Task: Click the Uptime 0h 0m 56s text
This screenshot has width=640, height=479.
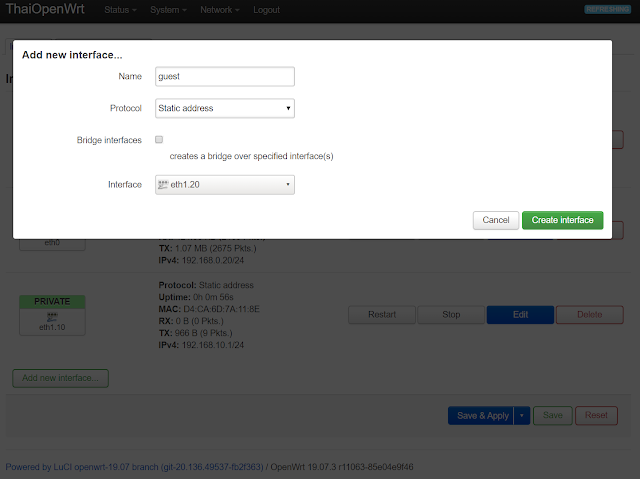Action: (x=196, y=297)
